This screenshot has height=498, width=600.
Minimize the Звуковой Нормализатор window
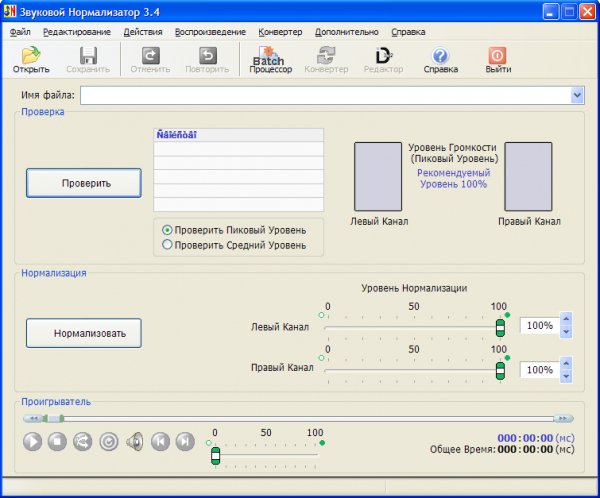click(550, 12)
